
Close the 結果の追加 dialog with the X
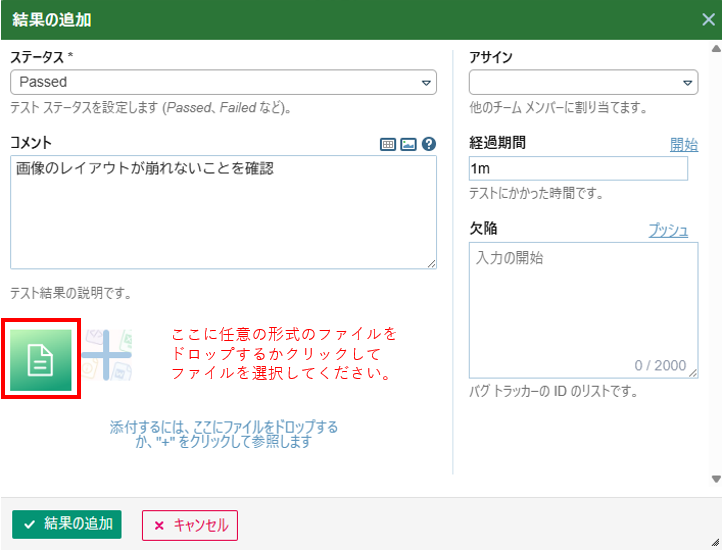(x=708, y=19)
